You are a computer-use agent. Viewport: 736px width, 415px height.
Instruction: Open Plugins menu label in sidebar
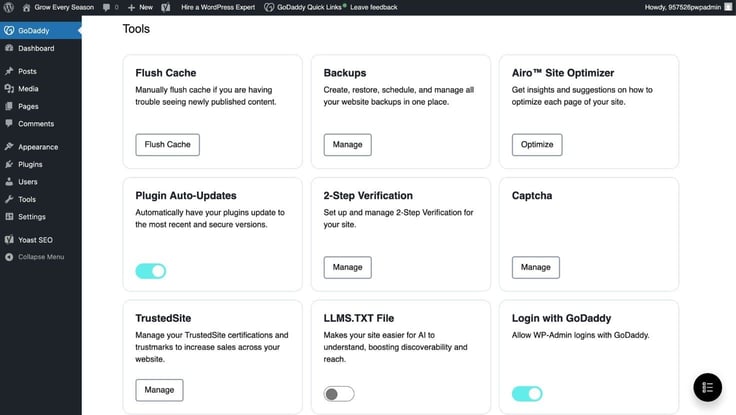pyautogui.click(x=30, y=164)
